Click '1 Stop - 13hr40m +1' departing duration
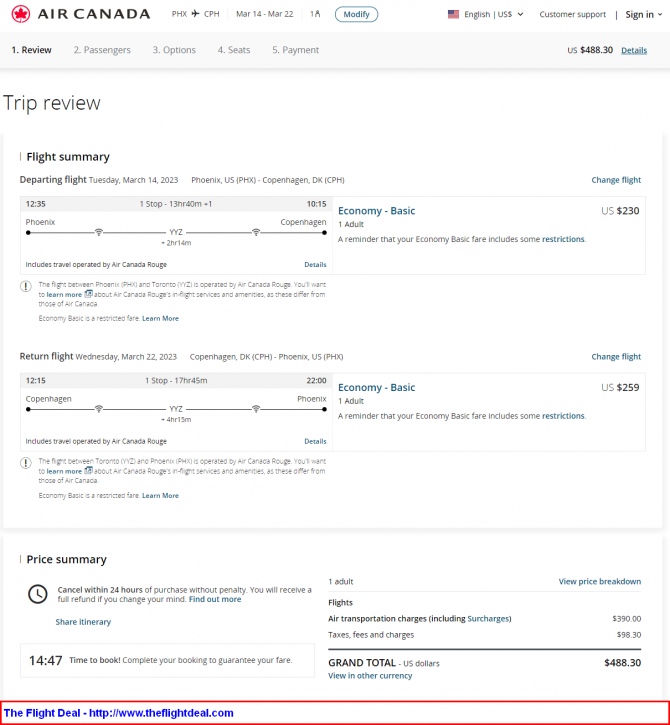The image size is (670, 725). coord(176,204)
